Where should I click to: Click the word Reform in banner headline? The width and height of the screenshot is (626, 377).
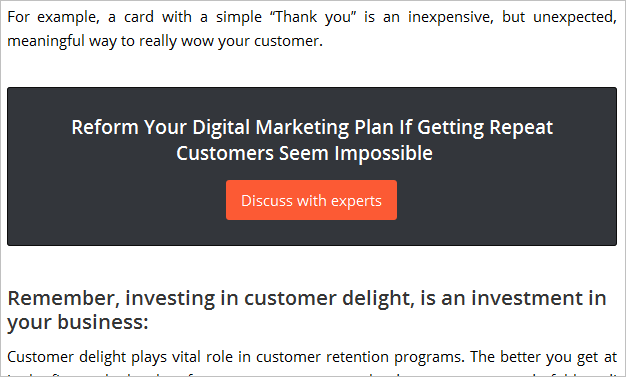coord(105,127)
